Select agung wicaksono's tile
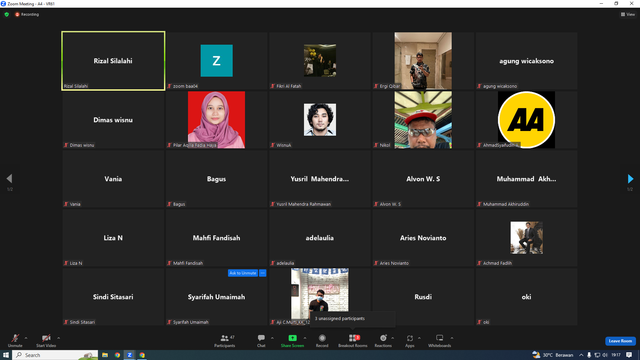This screenshot has width=640, height=360. (526, 60)
